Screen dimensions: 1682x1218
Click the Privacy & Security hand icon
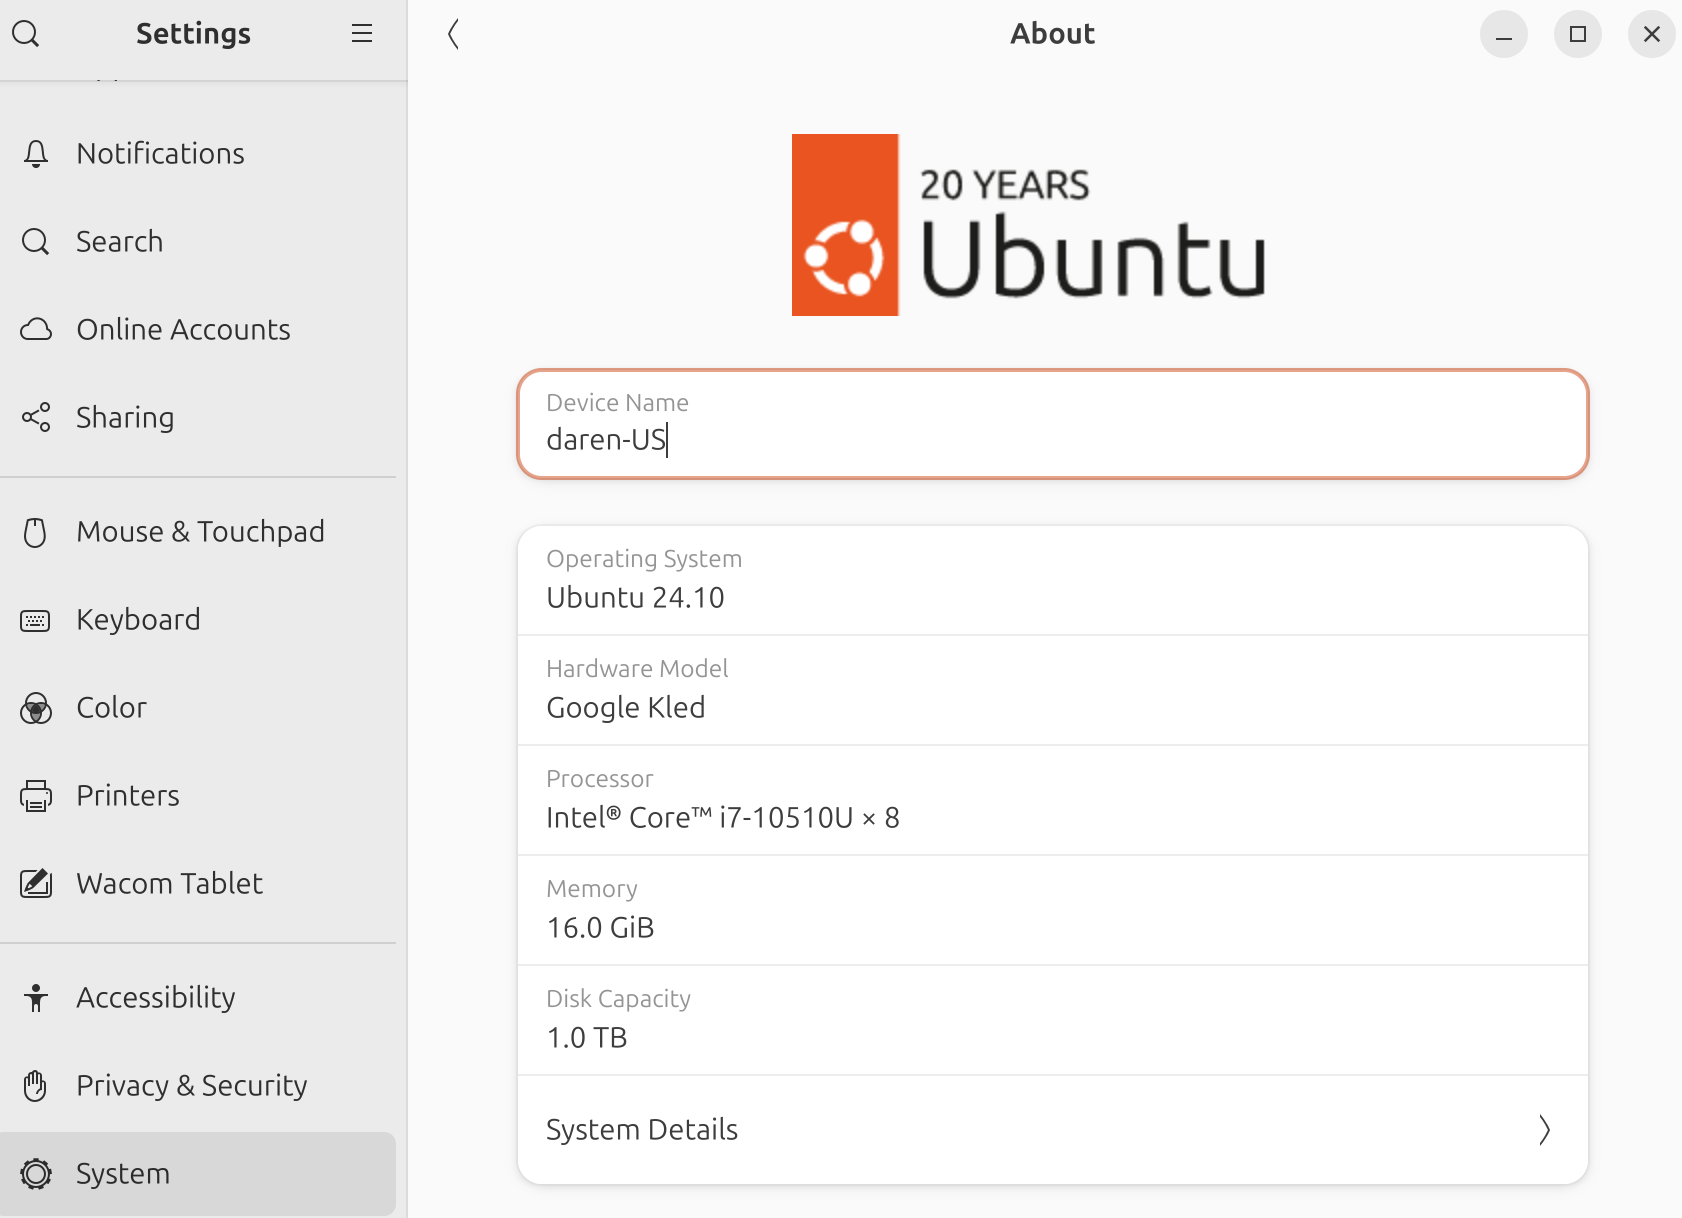point(36,1086)
